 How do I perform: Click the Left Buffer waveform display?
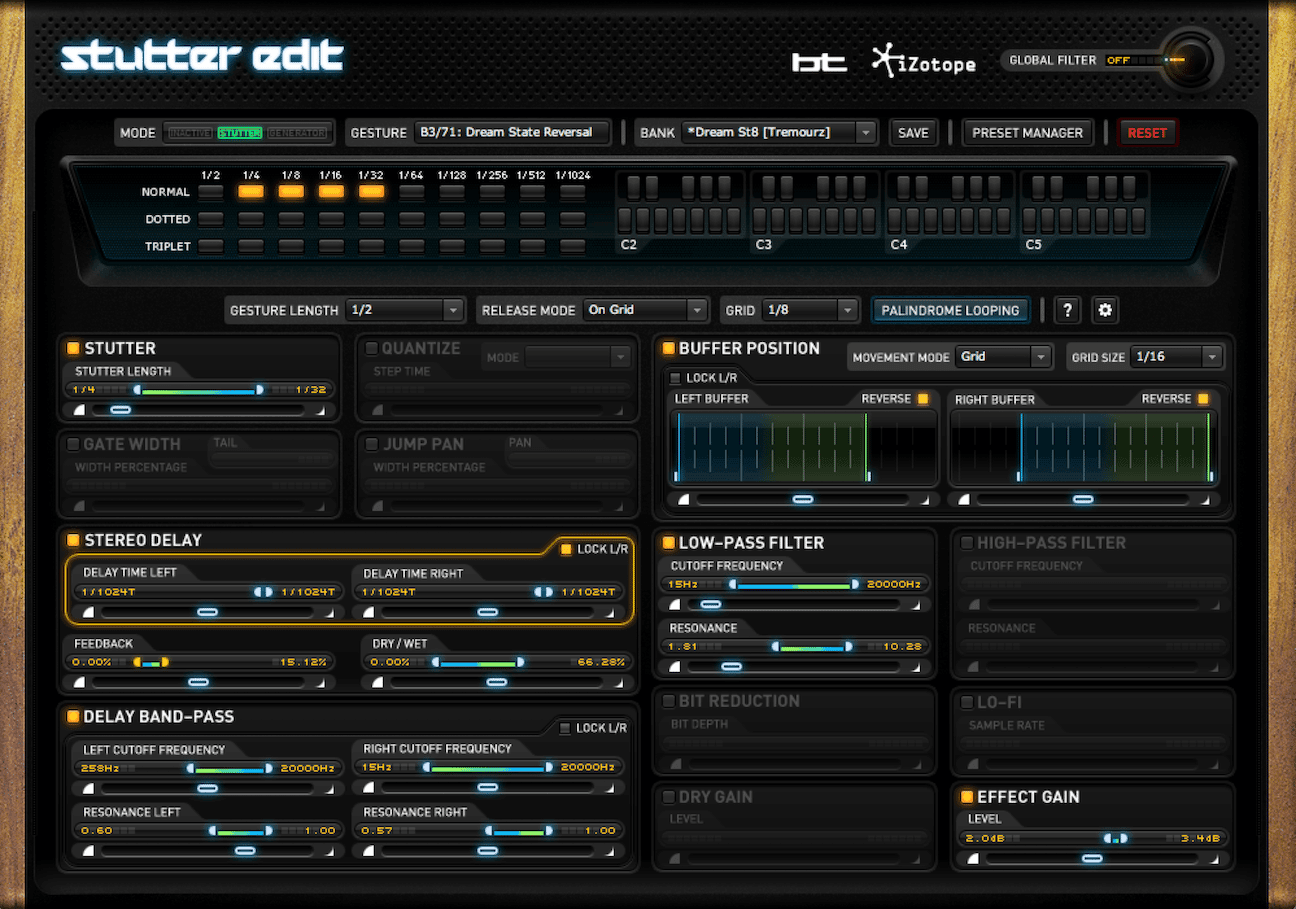coord(804,448)
